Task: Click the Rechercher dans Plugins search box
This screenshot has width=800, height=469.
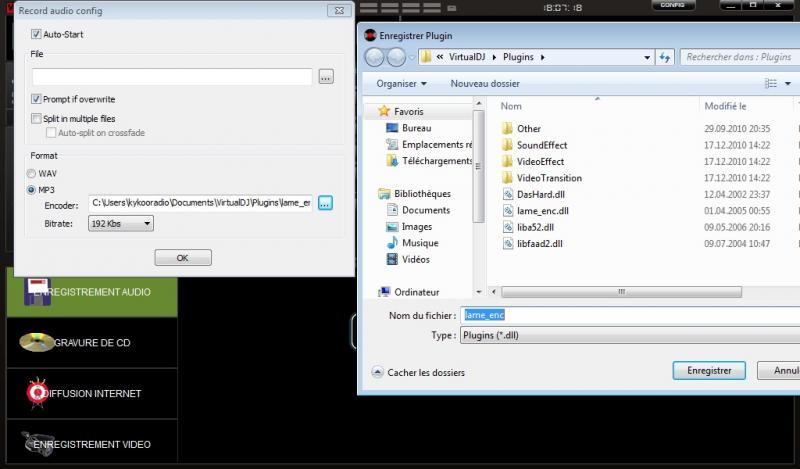Action: (740, 57)
